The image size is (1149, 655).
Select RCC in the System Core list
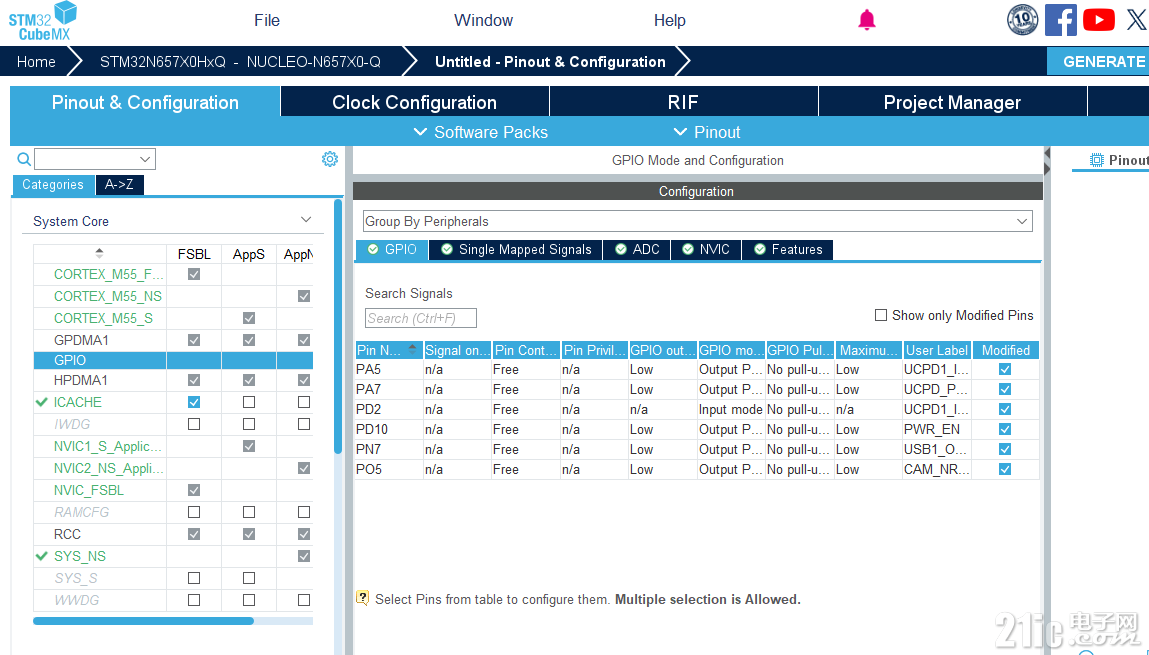[x=67, y=534]
